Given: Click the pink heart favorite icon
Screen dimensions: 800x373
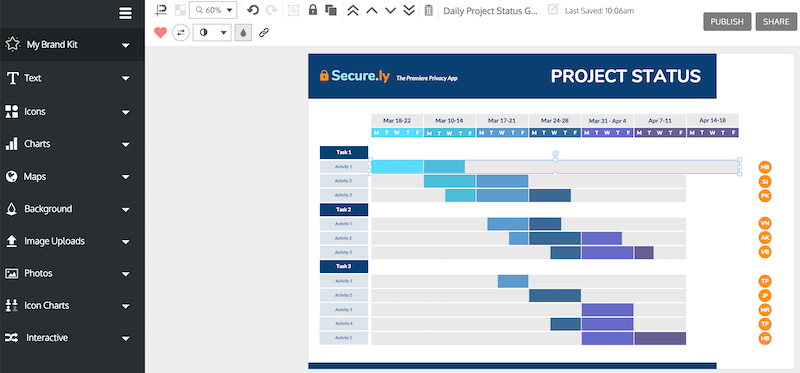Looking at the screenshot, I should point(161,33).
